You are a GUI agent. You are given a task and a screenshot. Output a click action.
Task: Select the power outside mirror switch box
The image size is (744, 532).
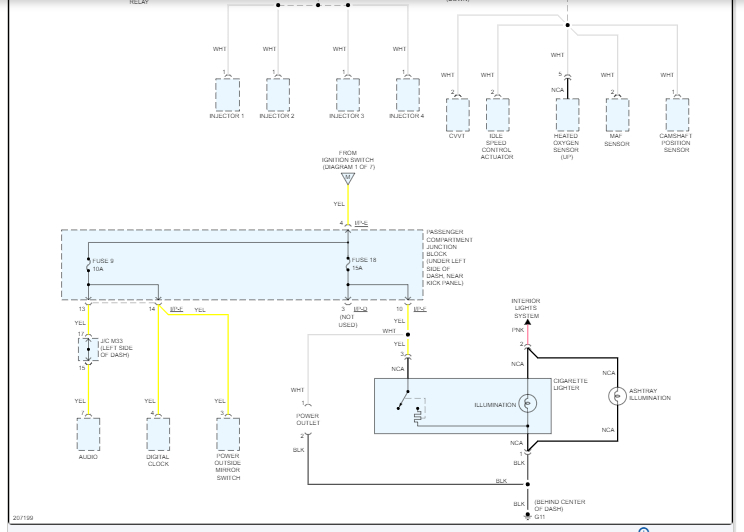tap(228, 434)
